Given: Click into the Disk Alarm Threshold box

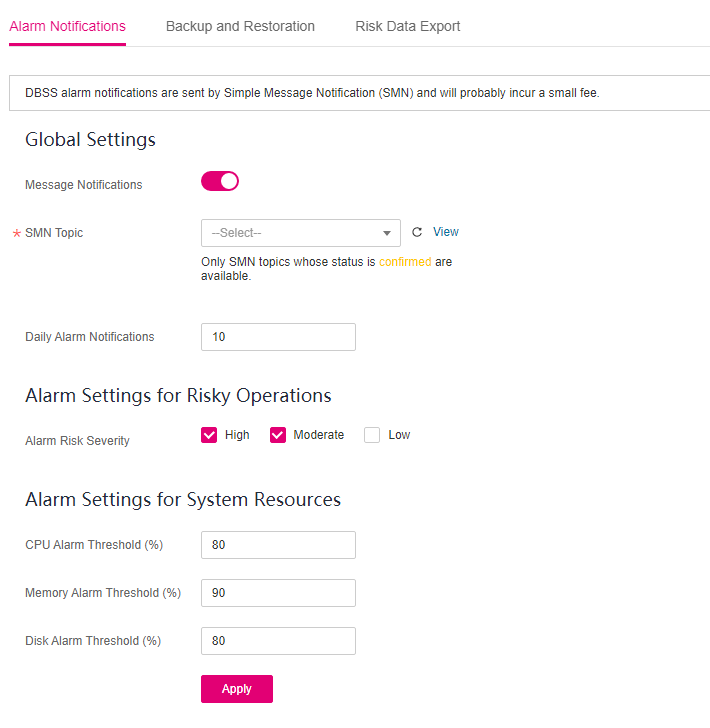Looking at the screenshot, I should point(278,641).
